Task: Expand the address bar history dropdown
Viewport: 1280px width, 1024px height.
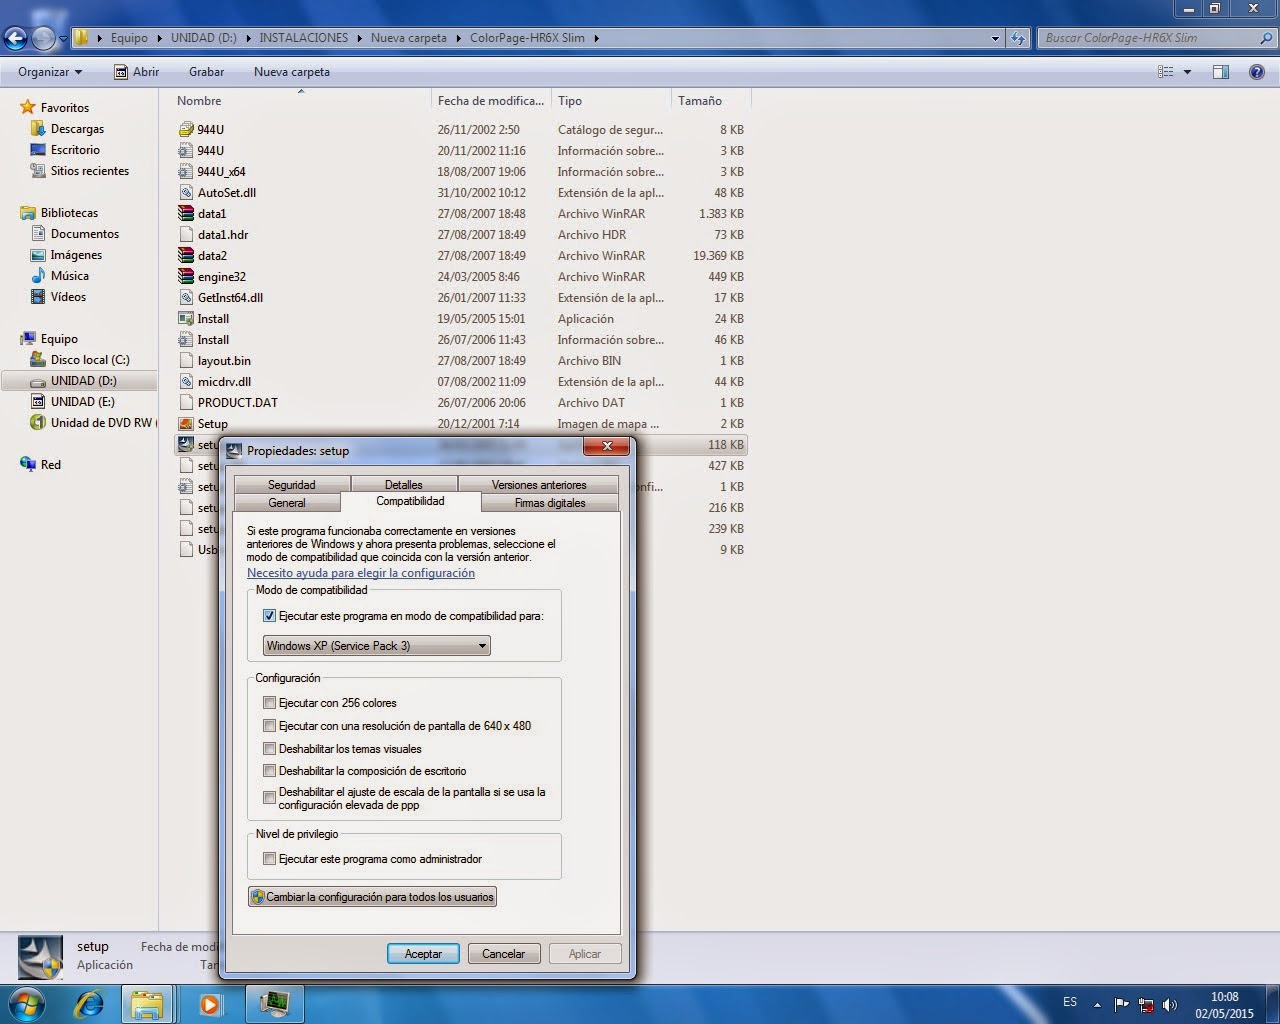Action: point(995,38)
